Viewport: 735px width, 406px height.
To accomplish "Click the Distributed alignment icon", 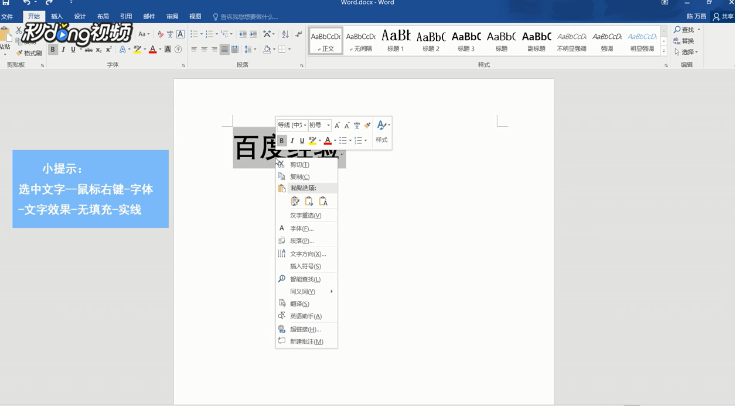I will coord(235,49).
